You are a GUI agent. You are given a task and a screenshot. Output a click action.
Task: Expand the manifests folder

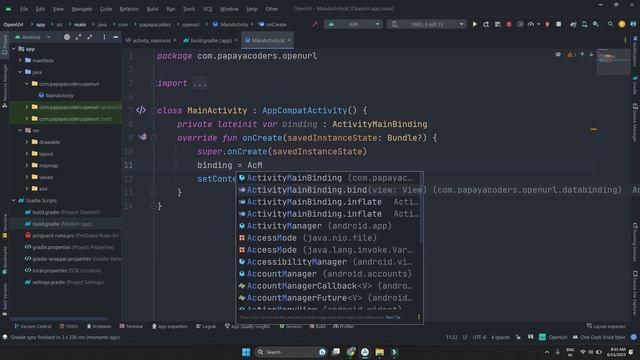[x=20, y=60]
